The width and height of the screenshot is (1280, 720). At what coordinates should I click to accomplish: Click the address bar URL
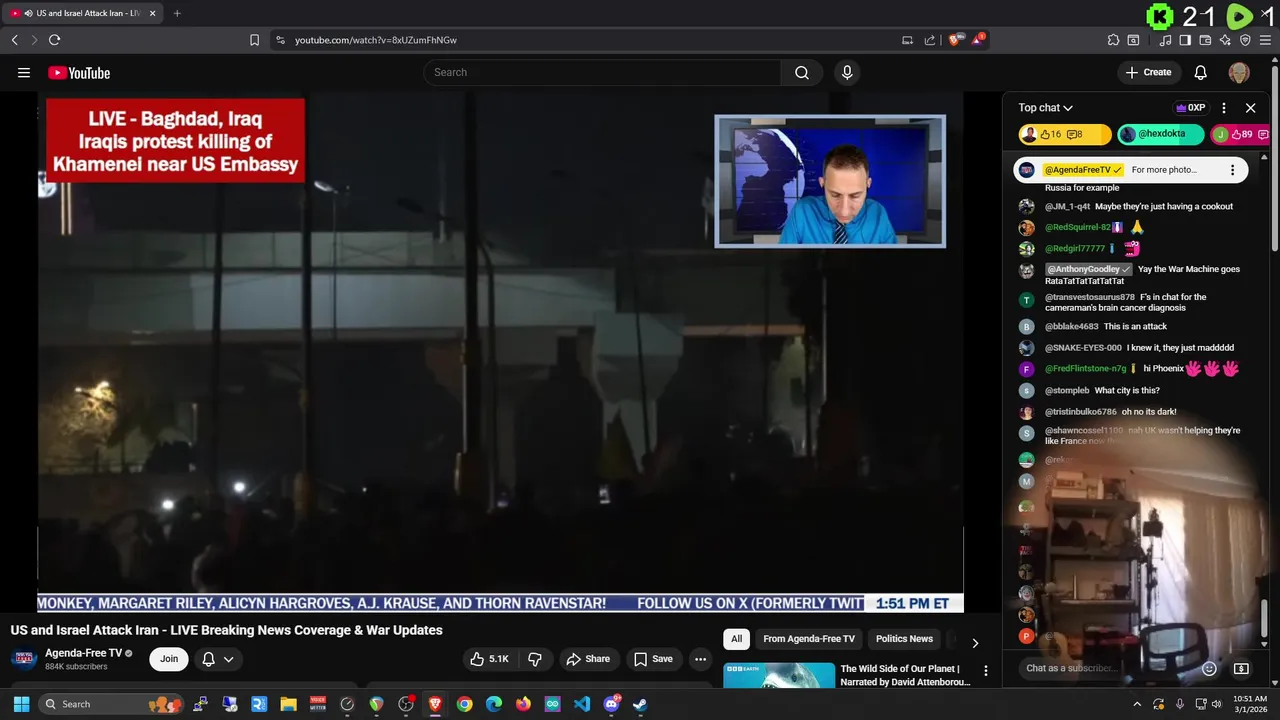click(376, 40)
